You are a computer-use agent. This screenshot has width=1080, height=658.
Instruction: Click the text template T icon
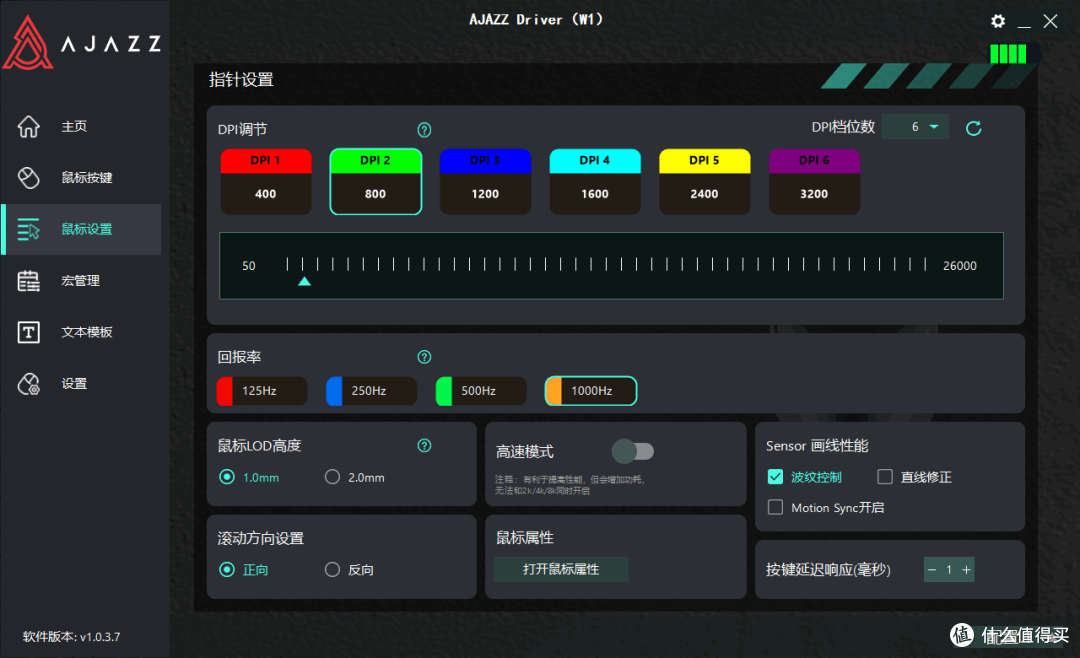coord(28,332)
